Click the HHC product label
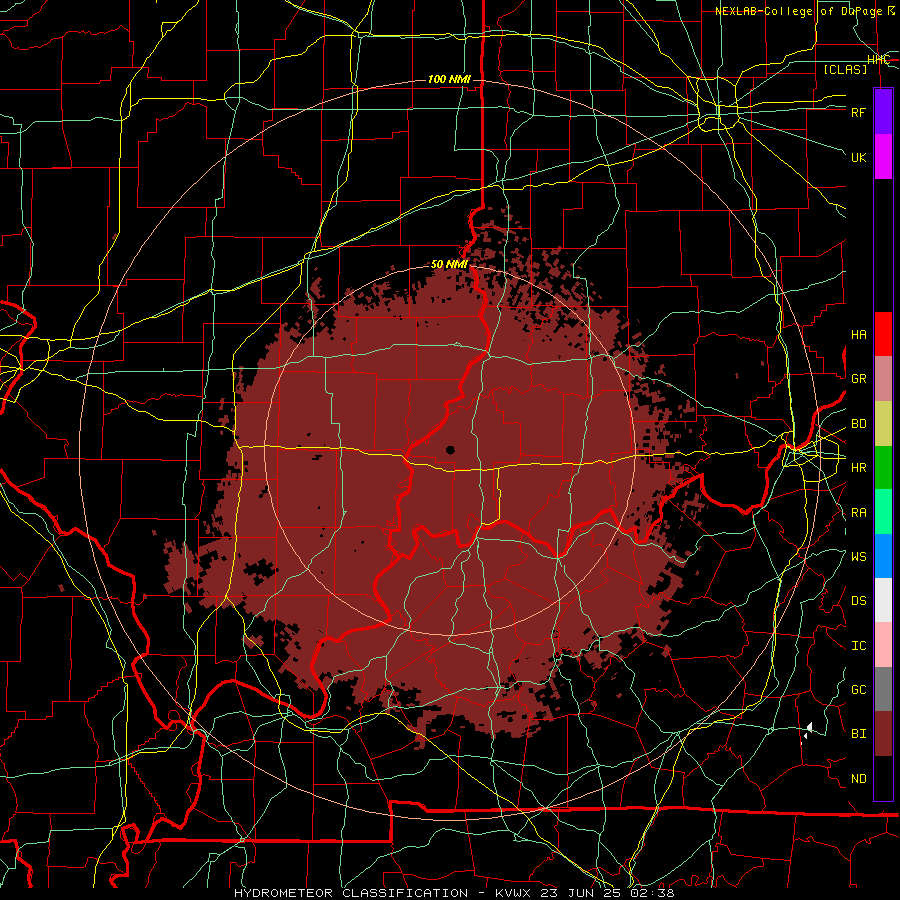This screenshot has height=900, width=900. pyautogui.click(x=878, y=60)
